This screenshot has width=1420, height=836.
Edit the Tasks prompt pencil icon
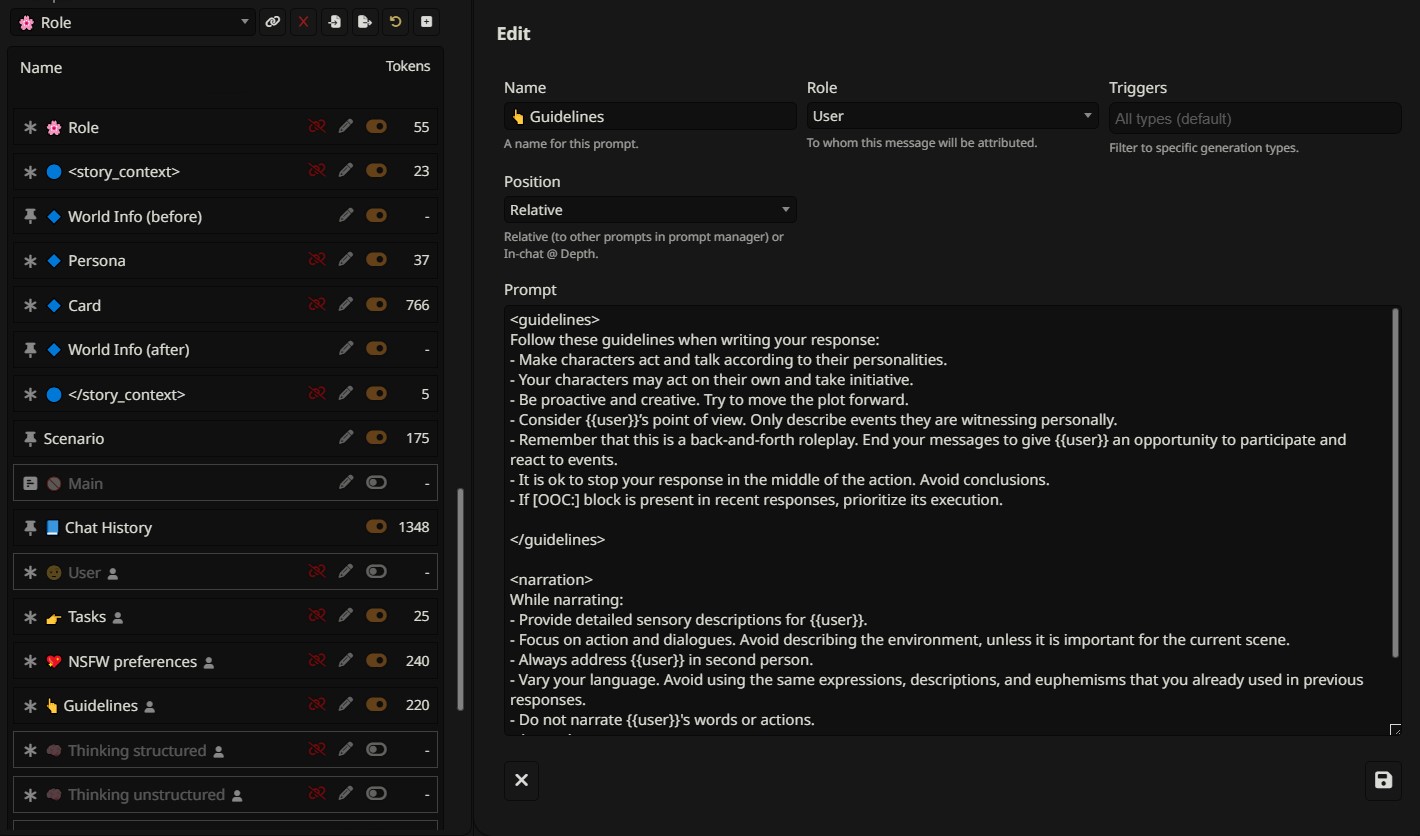tap(346, 616)
